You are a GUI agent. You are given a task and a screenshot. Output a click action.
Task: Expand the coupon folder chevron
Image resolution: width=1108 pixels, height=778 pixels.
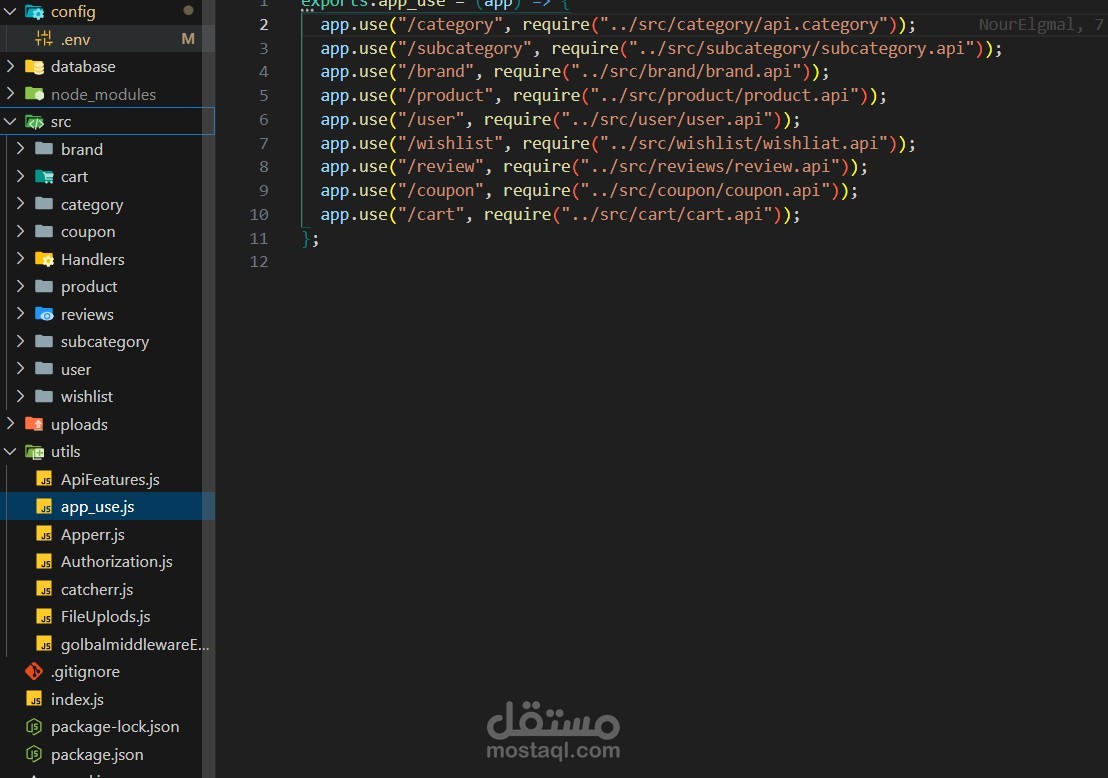tap(20, 231)
